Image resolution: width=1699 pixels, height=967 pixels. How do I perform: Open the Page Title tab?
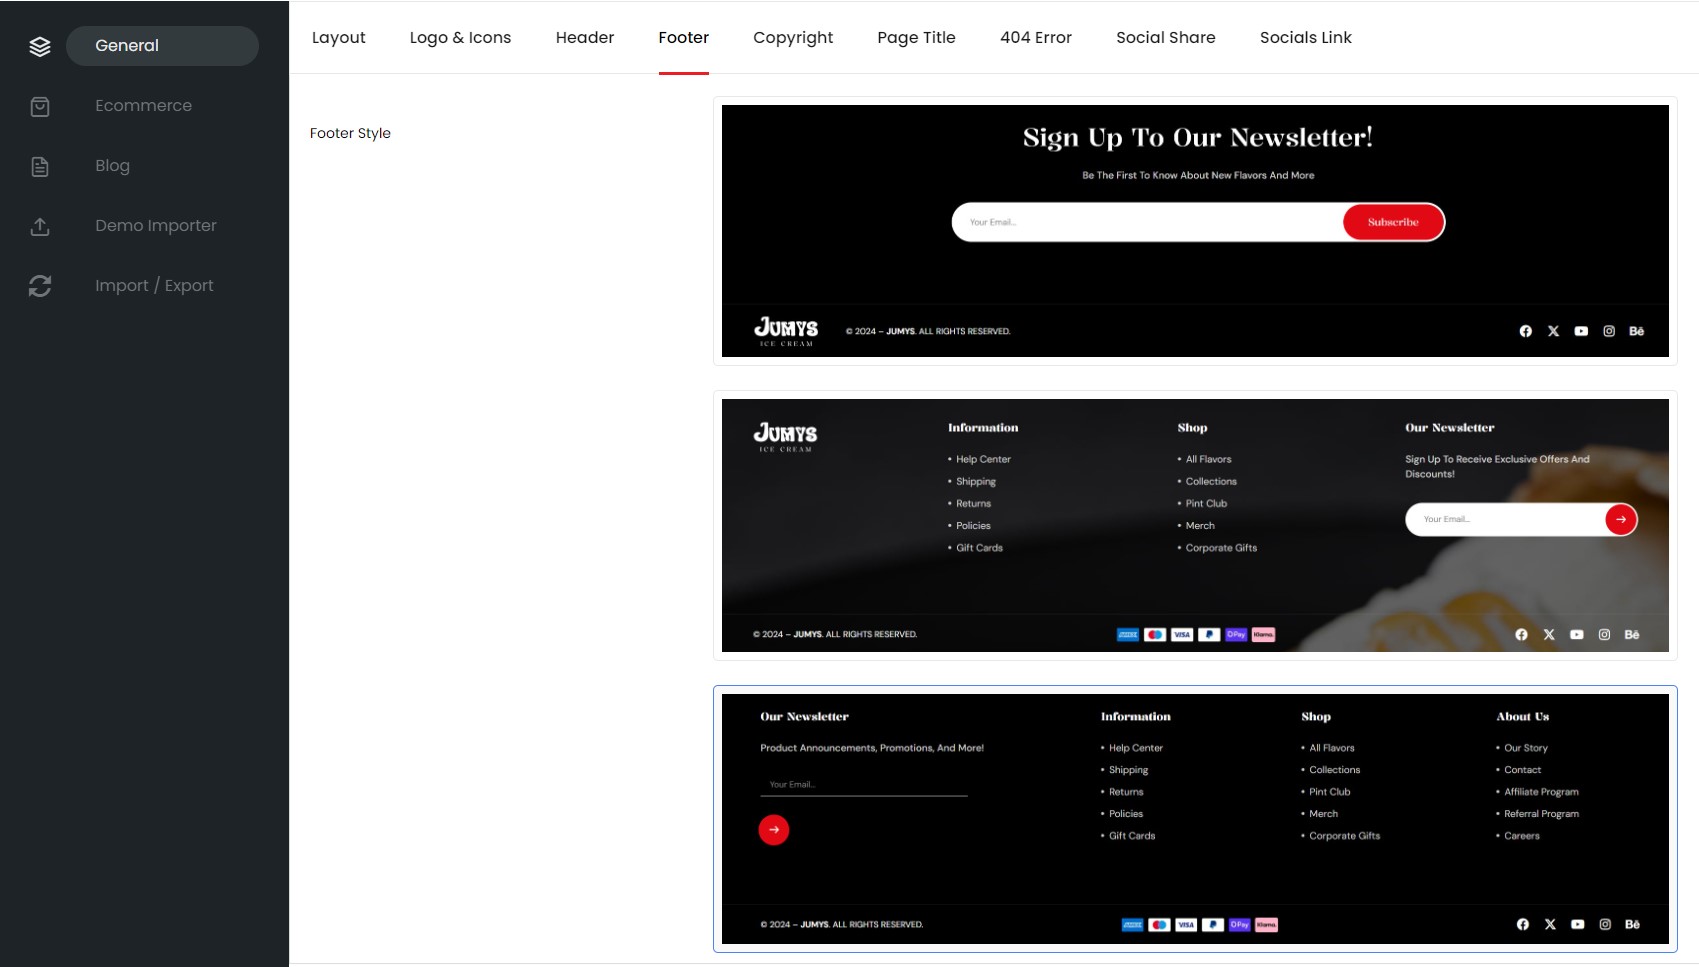pos(916,38)
